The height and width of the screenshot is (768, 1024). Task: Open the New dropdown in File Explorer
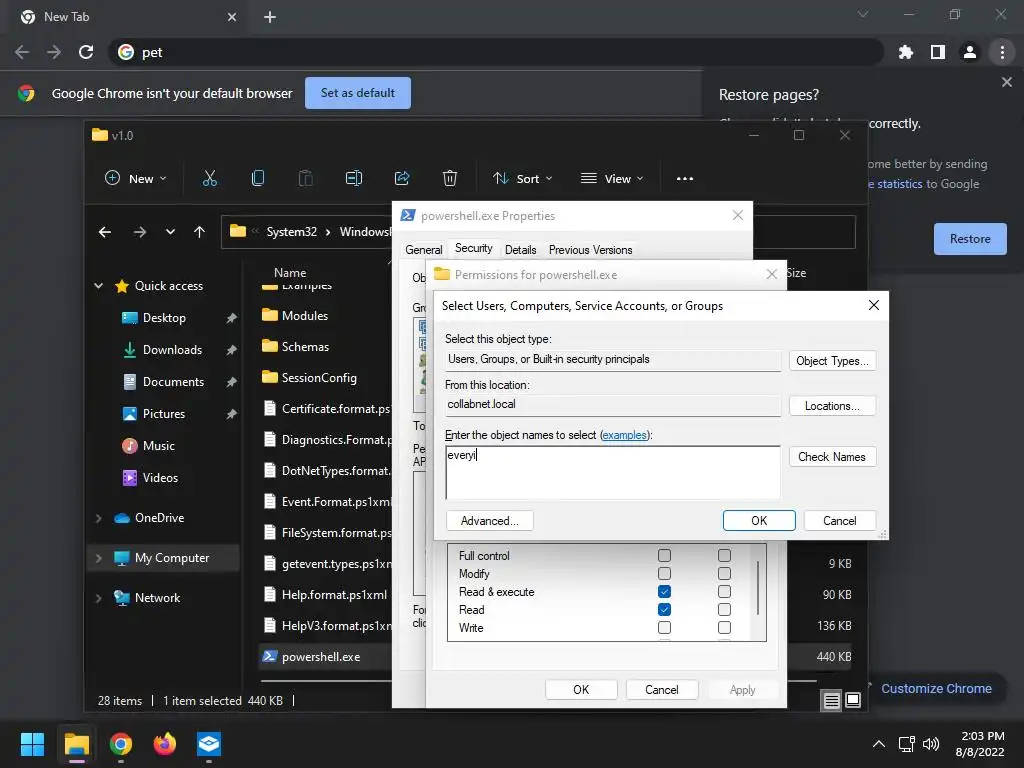point(136,178)
